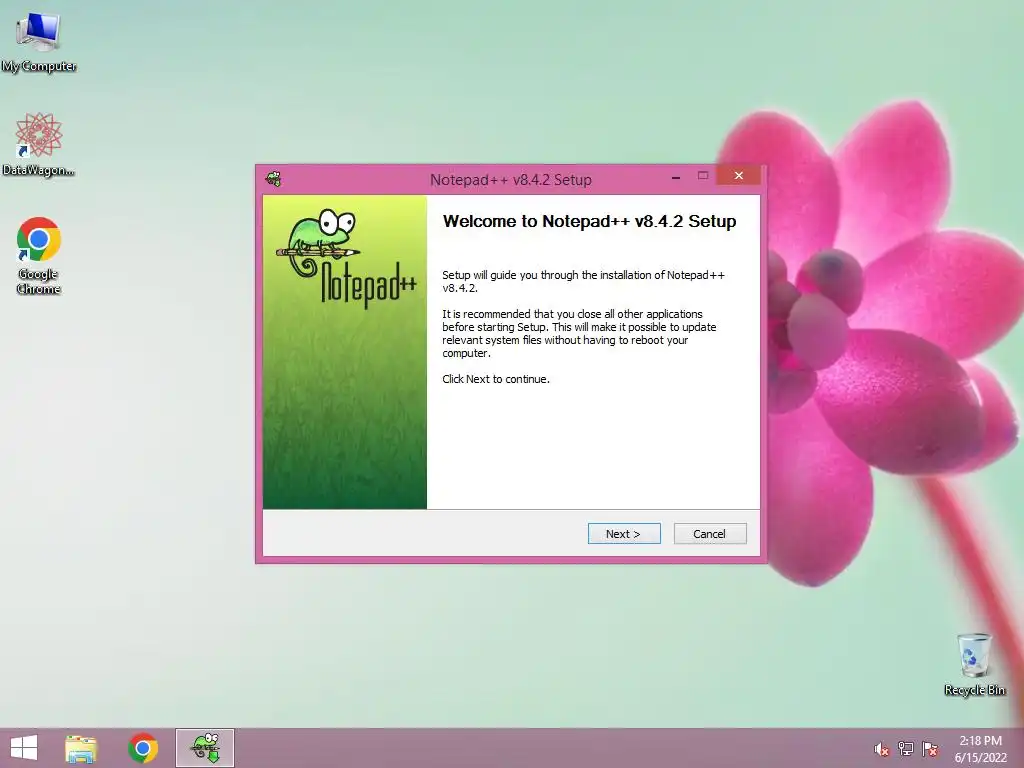Open File Explorer from the taskbar
The height and width of the screenshot is (768, 1024).
click(x=81, y=748)
